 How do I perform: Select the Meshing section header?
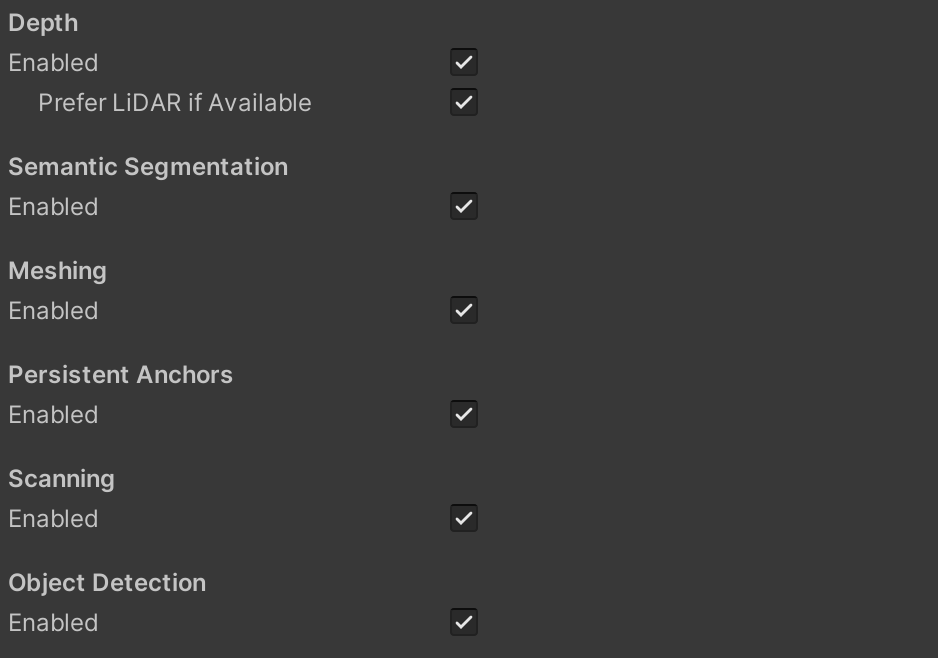pos(56,270)
